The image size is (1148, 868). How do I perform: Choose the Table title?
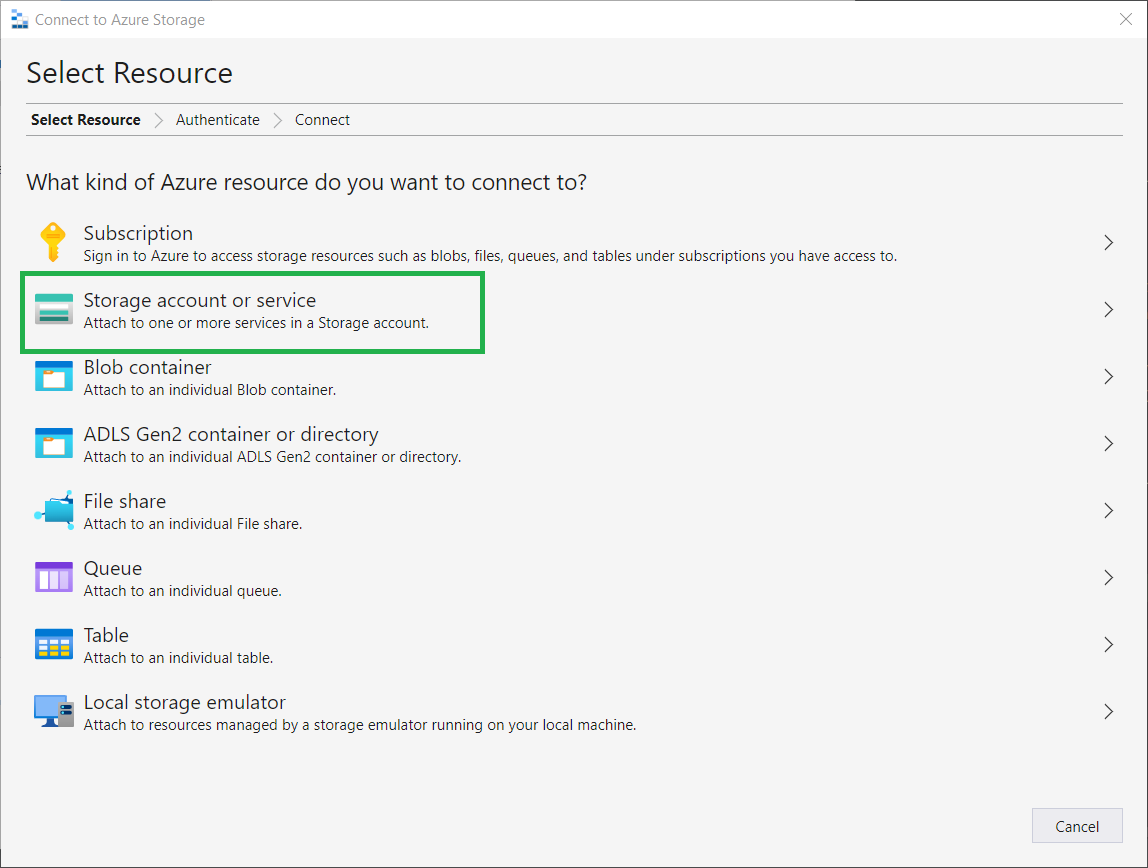(106, 635)
